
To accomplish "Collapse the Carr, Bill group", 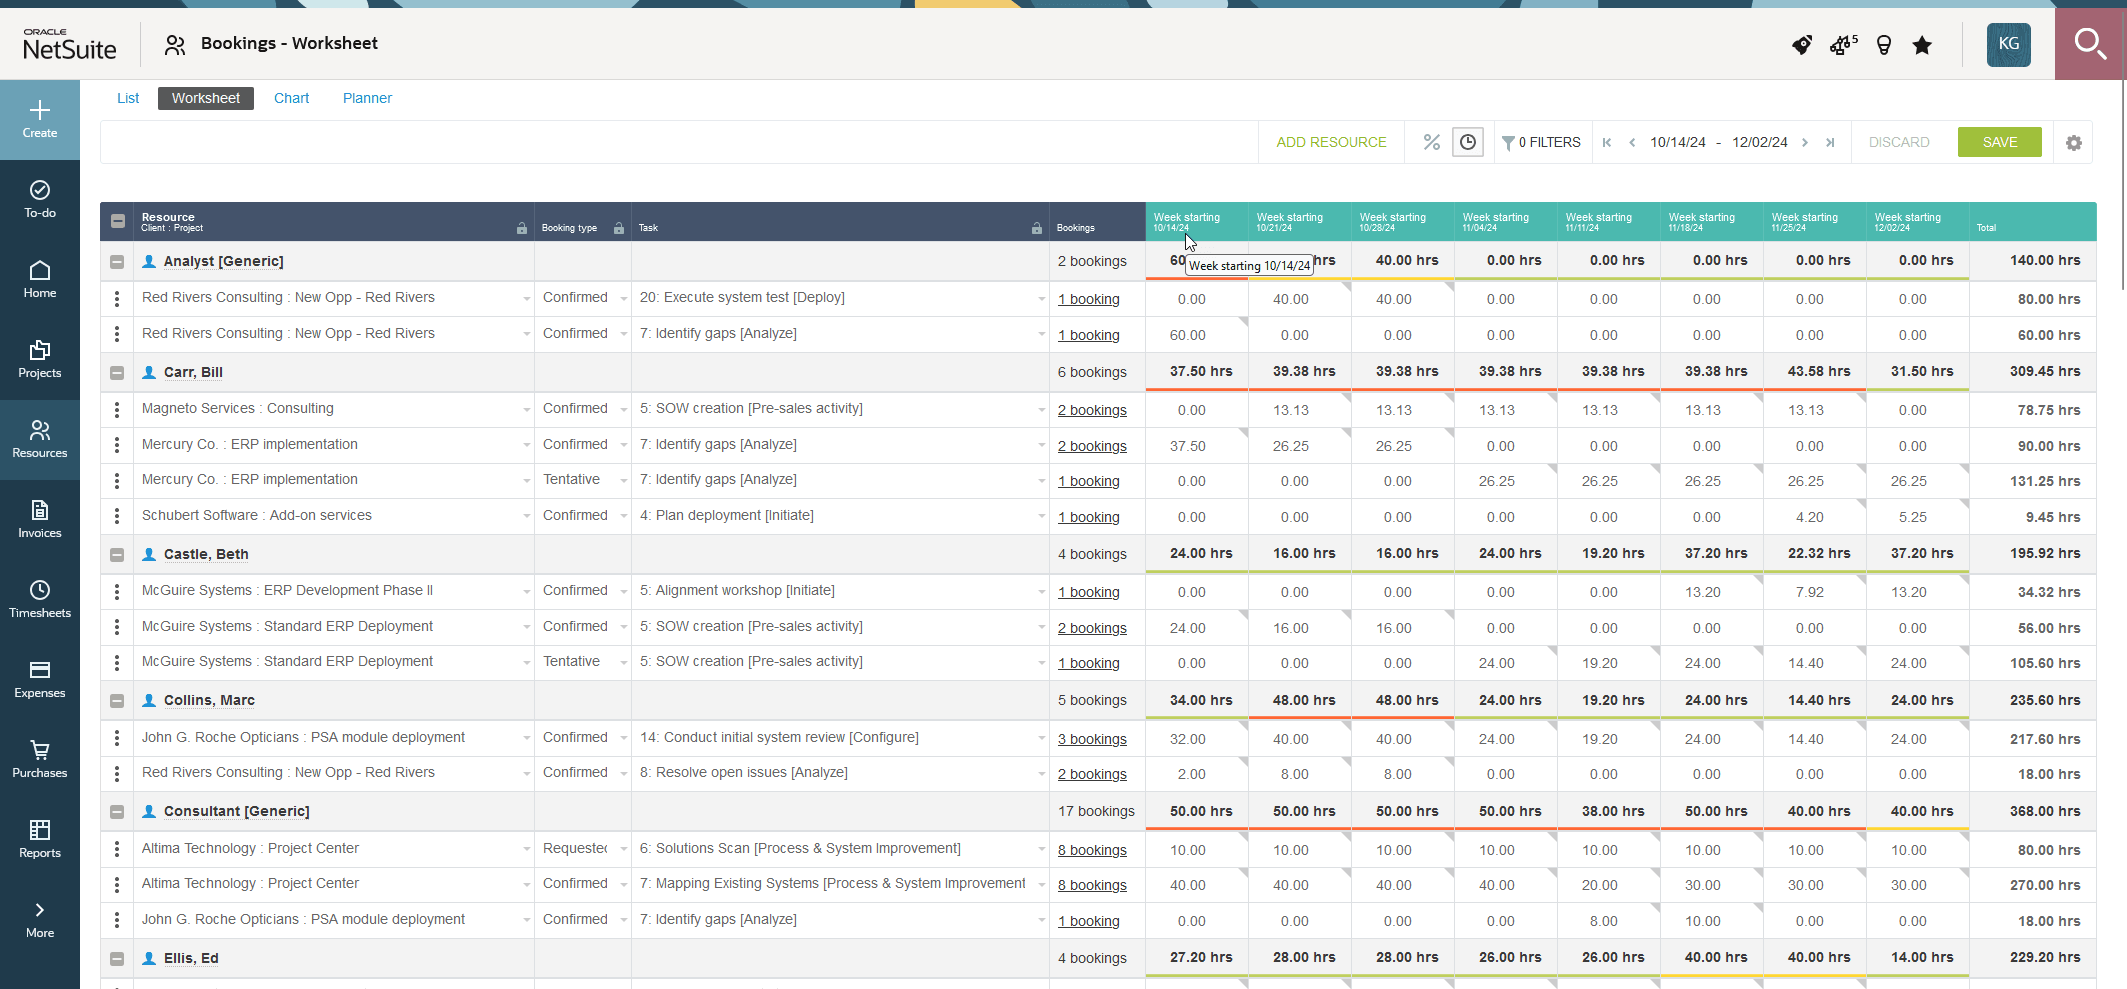I will [117, 373].
